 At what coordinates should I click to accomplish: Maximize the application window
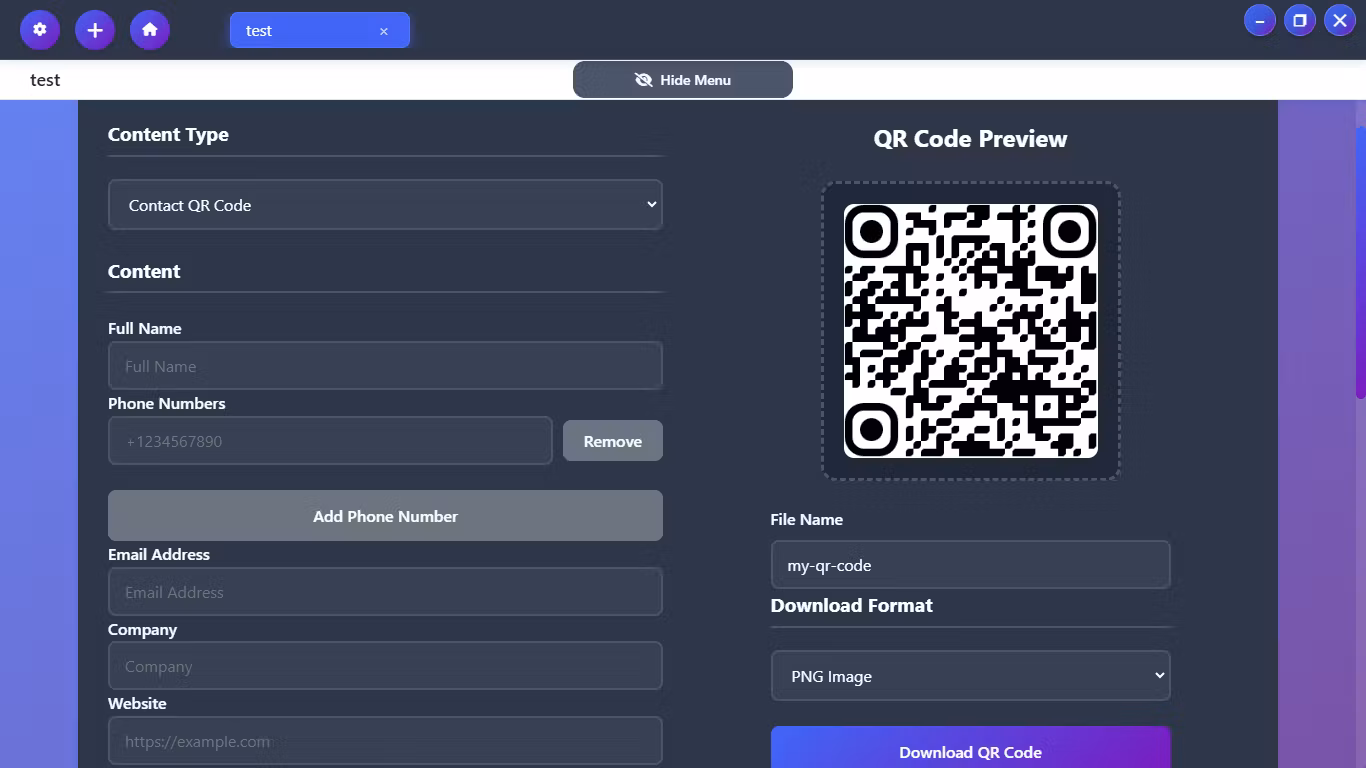[x=1300, y=20]
